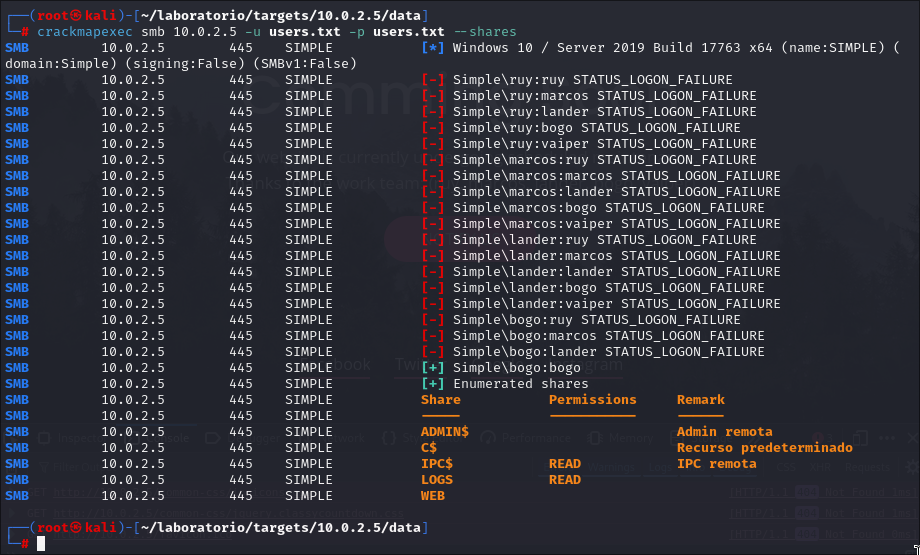Select the IPC$ share name

436,464
